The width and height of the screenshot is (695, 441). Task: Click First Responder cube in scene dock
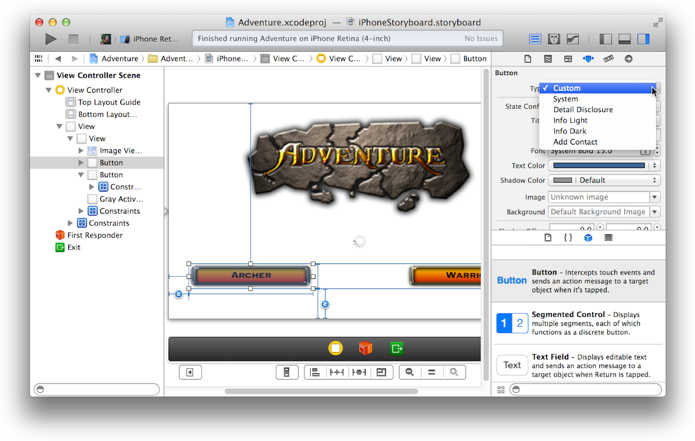click(x=365, y=348)
